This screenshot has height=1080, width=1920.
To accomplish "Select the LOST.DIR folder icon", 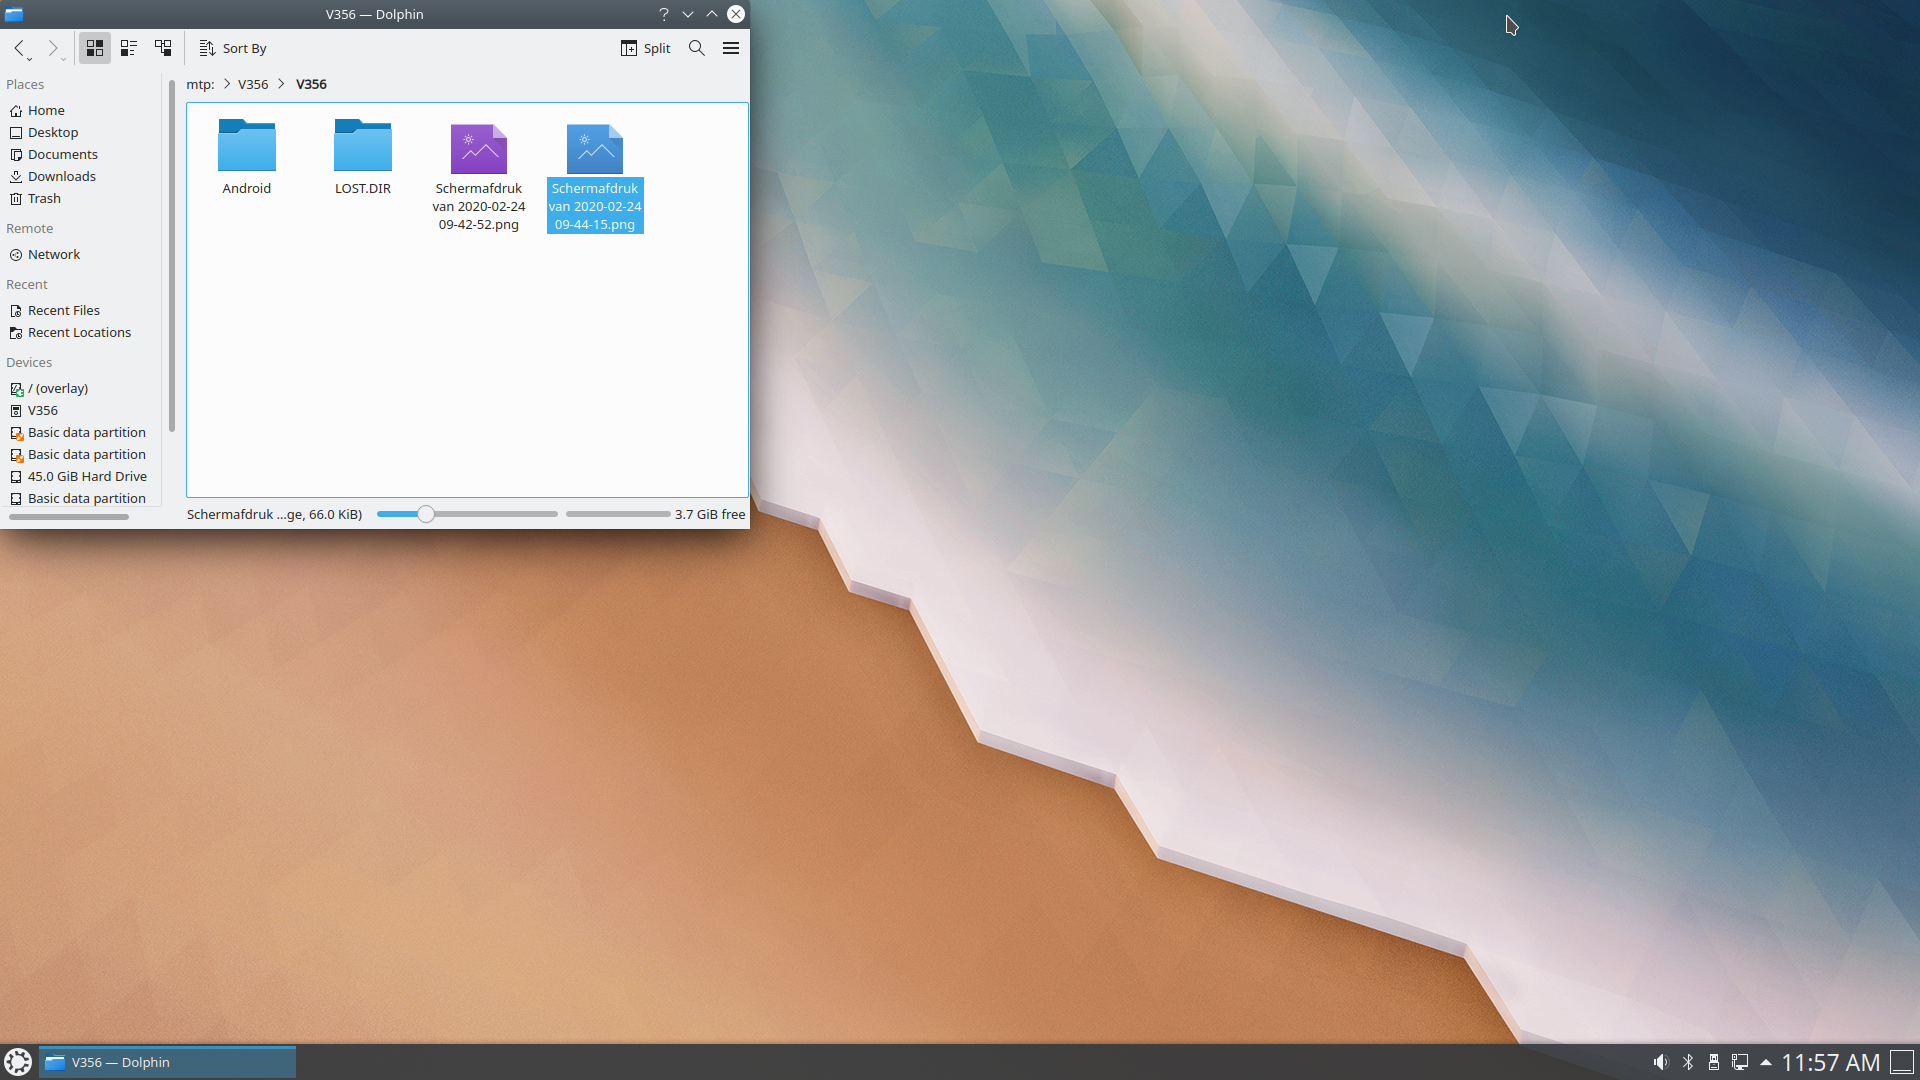I will [x=363, y=146].
